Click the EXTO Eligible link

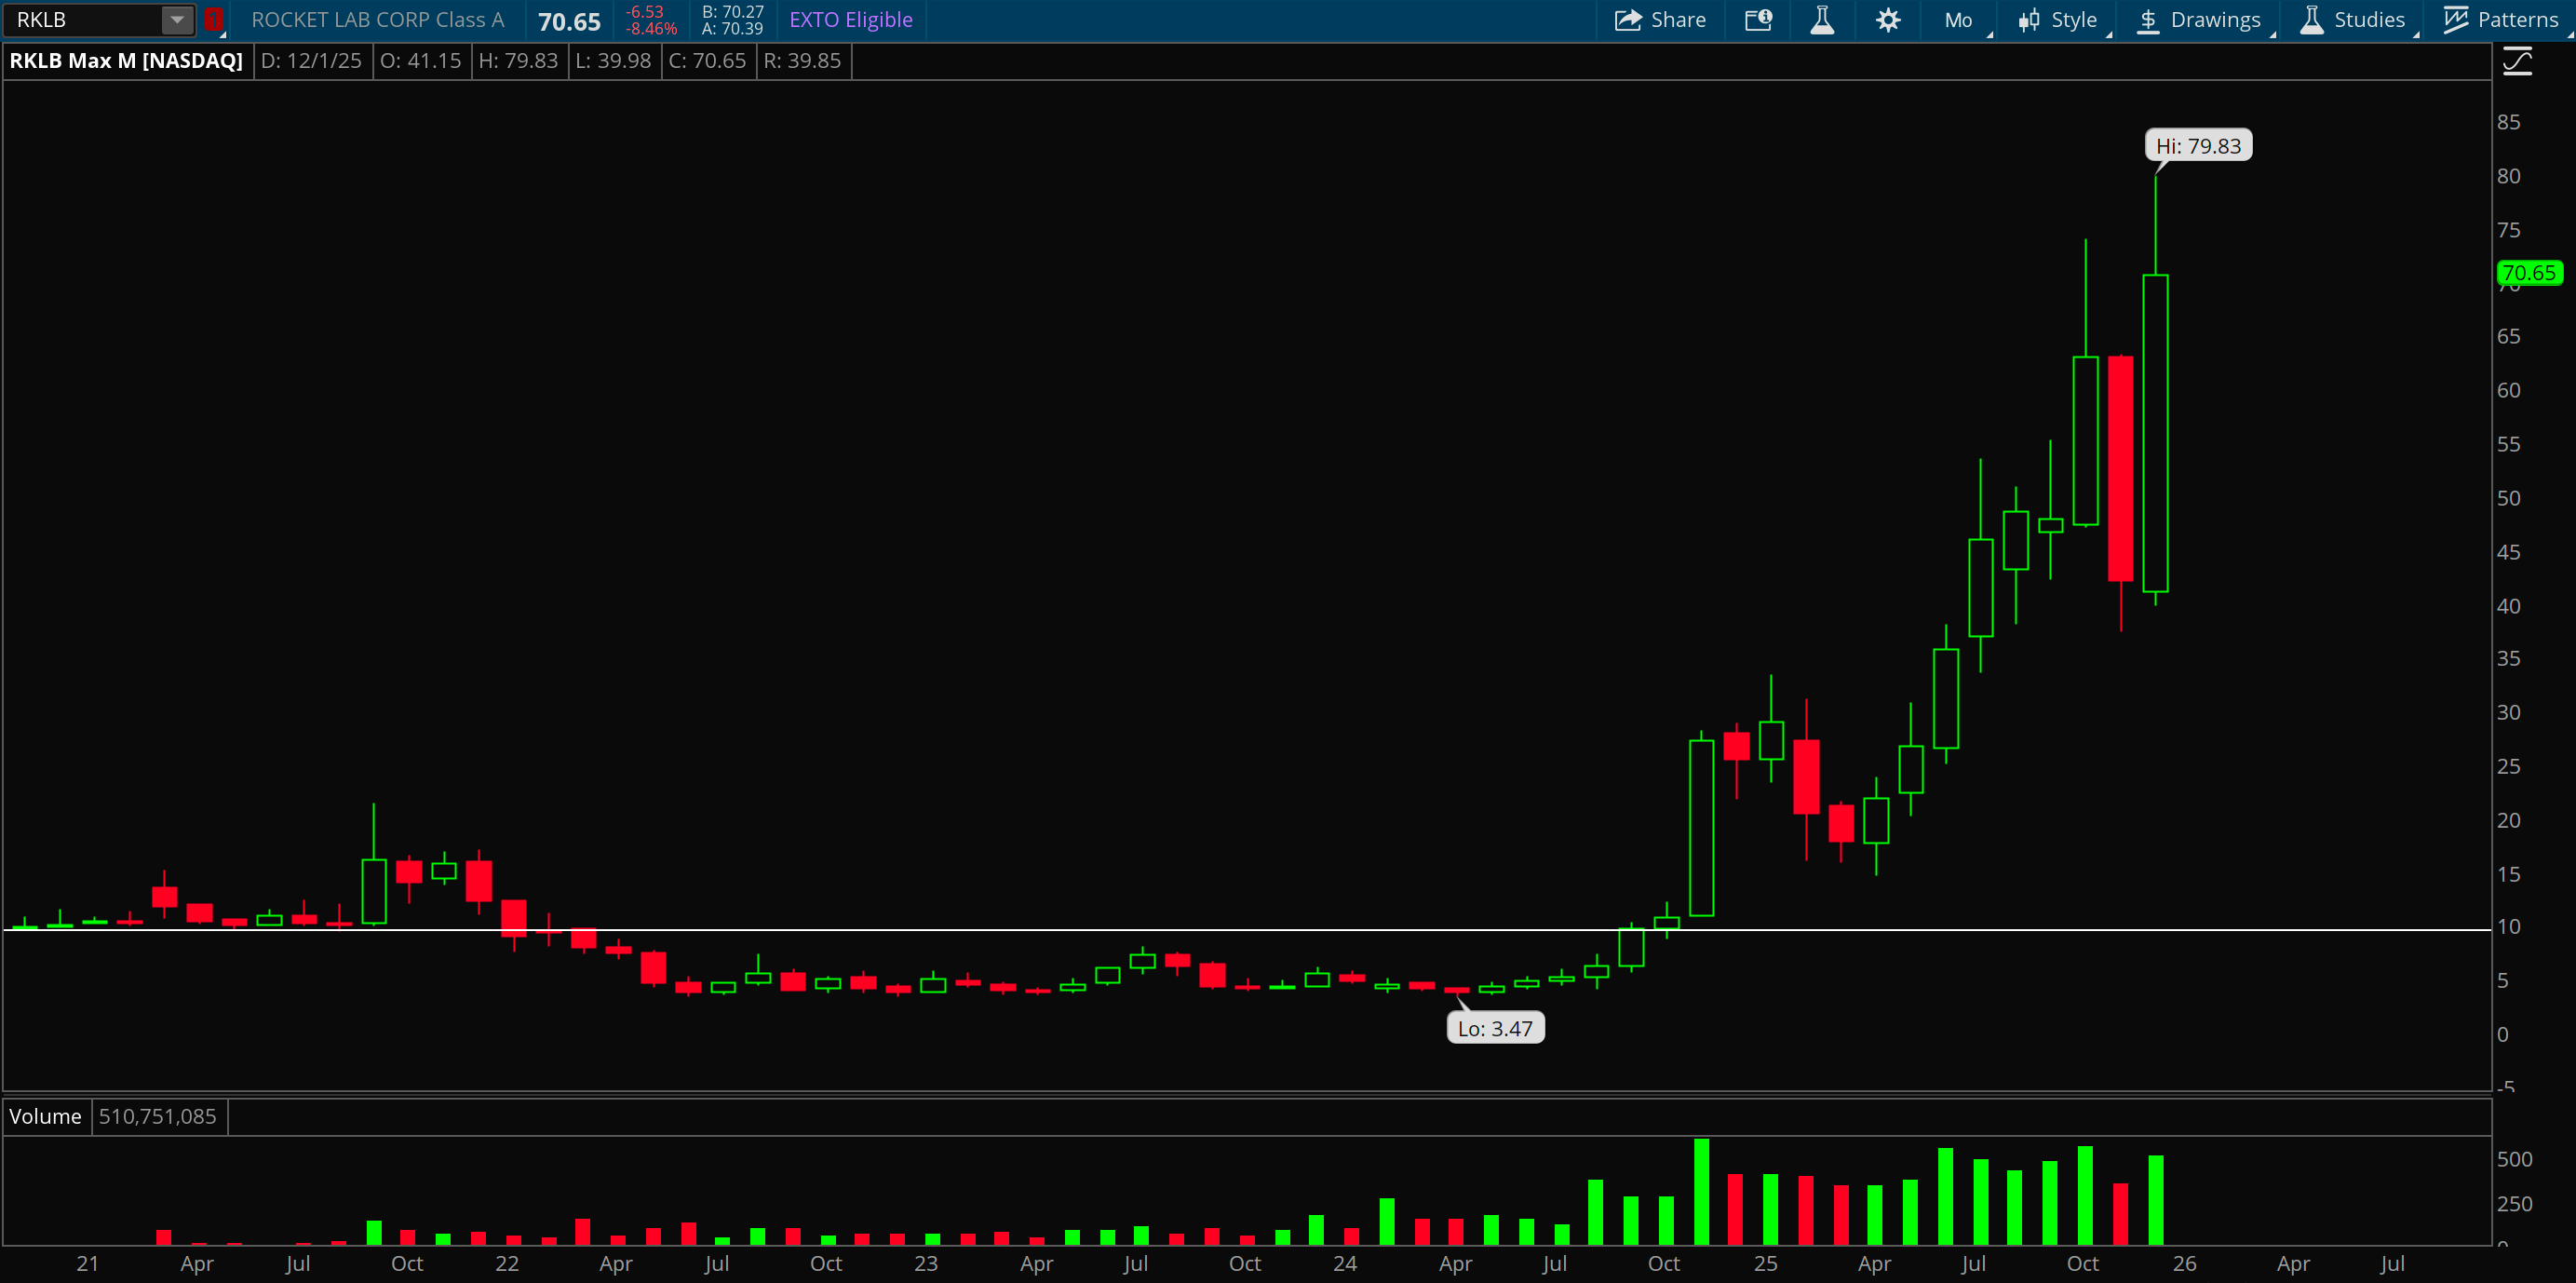(850, 20)
